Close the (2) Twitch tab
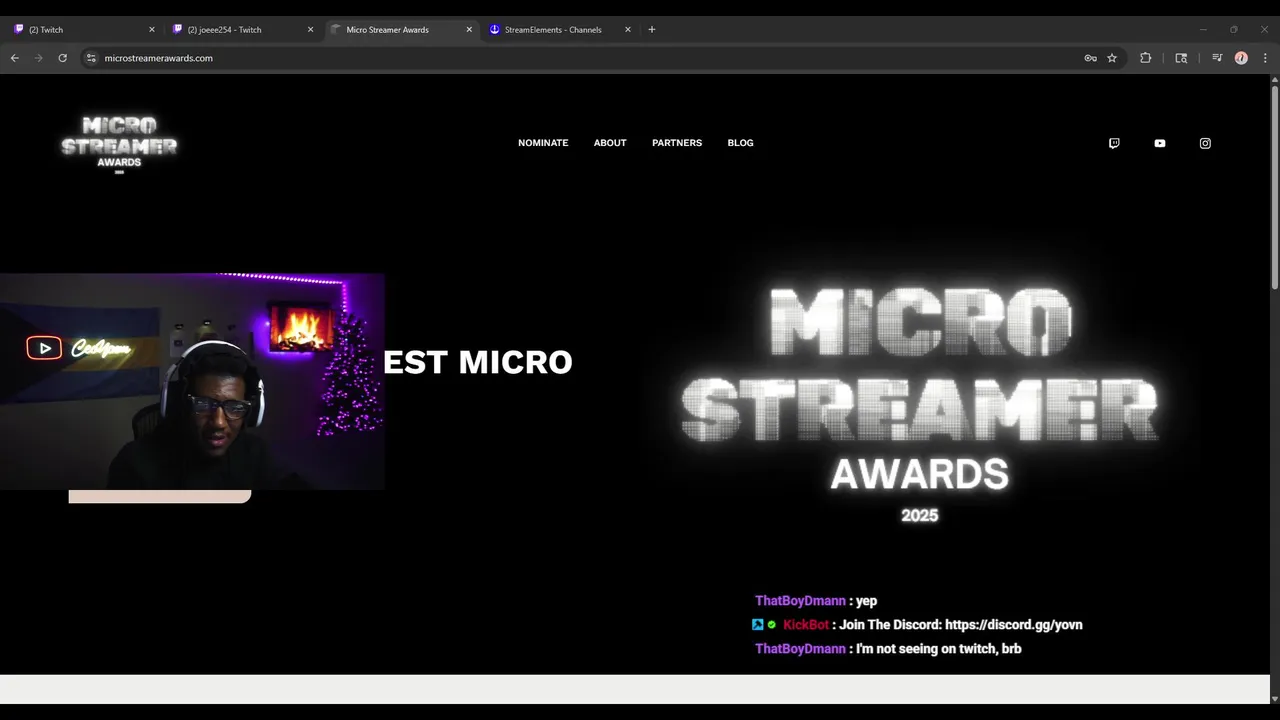 [x=152, y=30]
